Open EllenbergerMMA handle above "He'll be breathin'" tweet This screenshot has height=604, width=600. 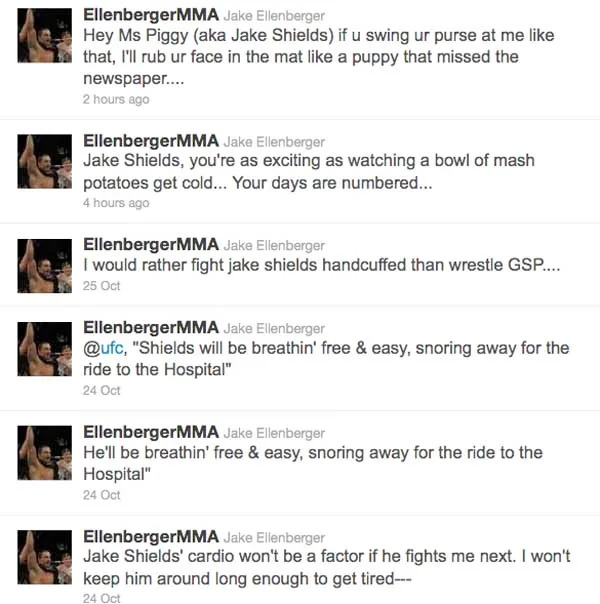point(150,432)
